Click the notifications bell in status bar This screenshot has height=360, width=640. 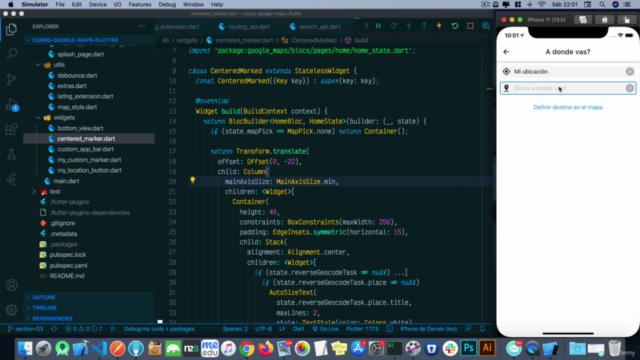(x=482, y=329)
